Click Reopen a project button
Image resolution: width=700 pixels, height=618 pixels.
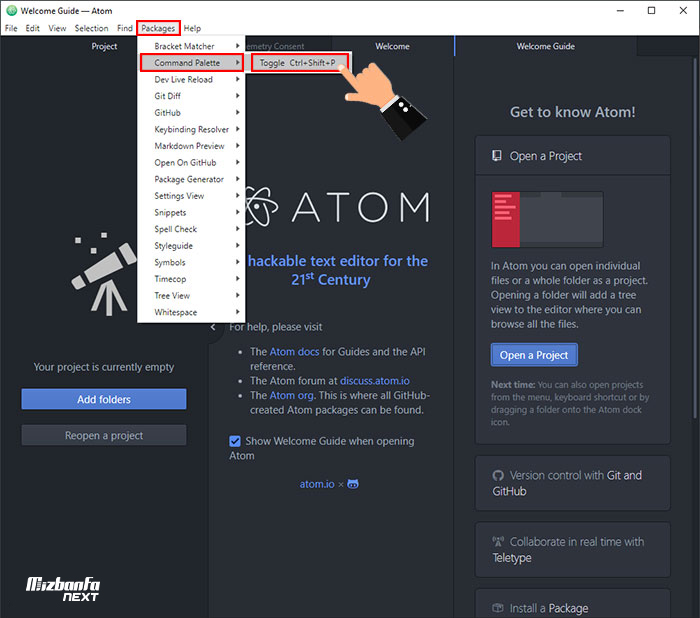click(104, 435)
